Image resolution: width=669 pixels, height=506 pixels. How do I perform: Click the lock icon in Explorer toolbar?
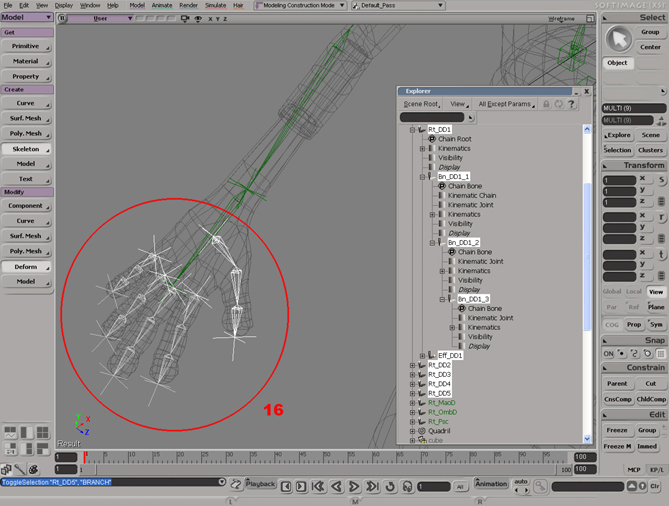click(x=546, y=104)
